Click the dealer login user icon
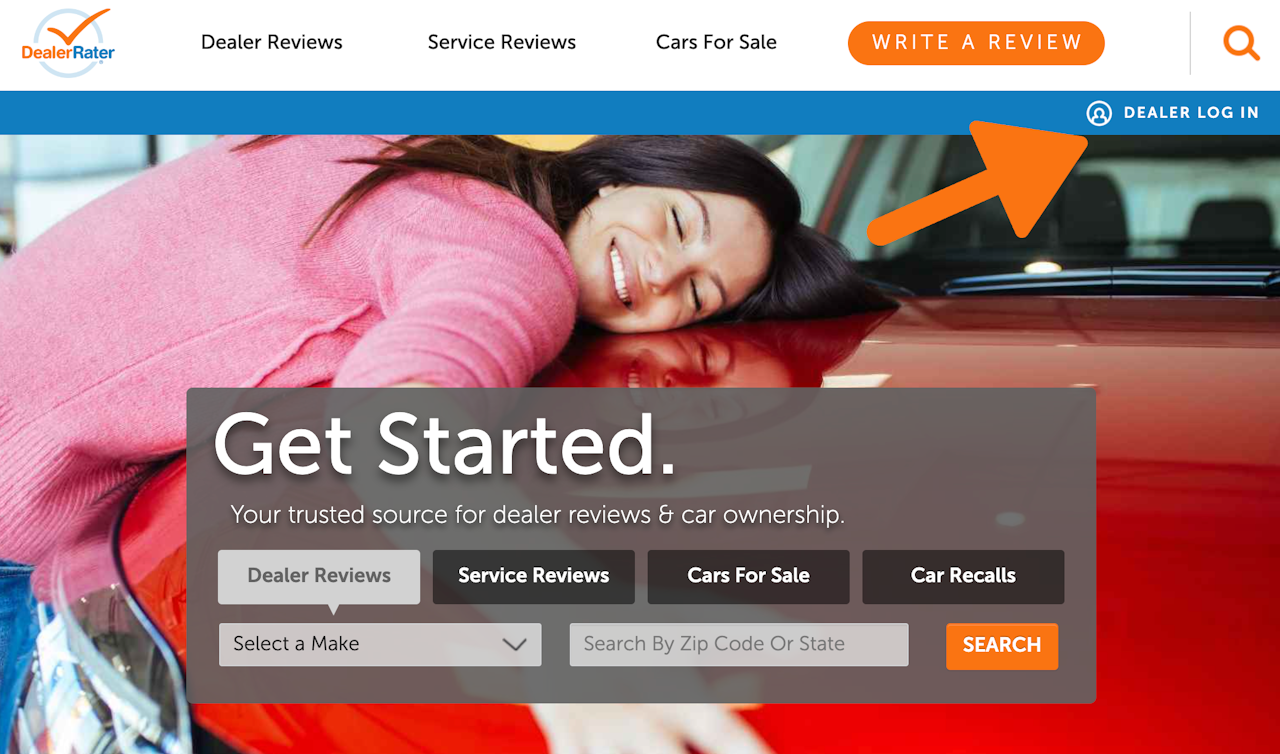 click(1099, 113)
